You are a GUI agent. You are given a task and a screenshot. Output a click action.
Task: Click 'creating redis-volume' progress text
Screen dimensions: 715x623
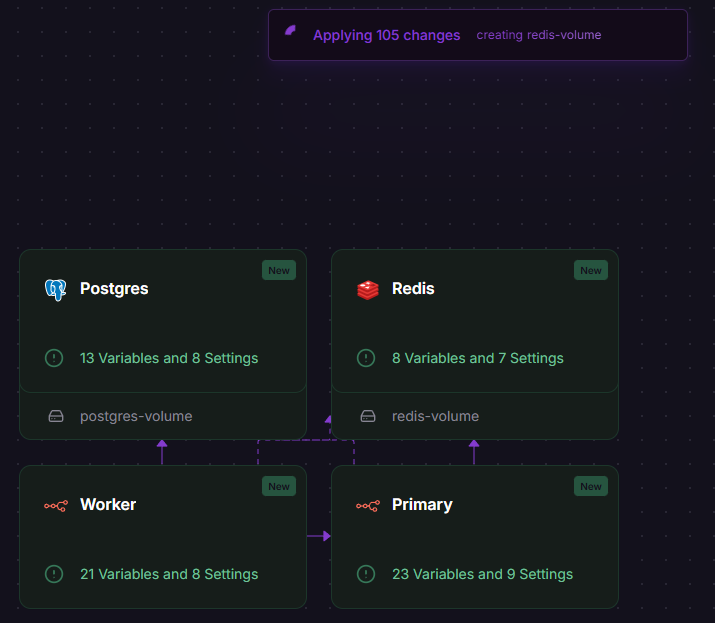pos(539,35)
